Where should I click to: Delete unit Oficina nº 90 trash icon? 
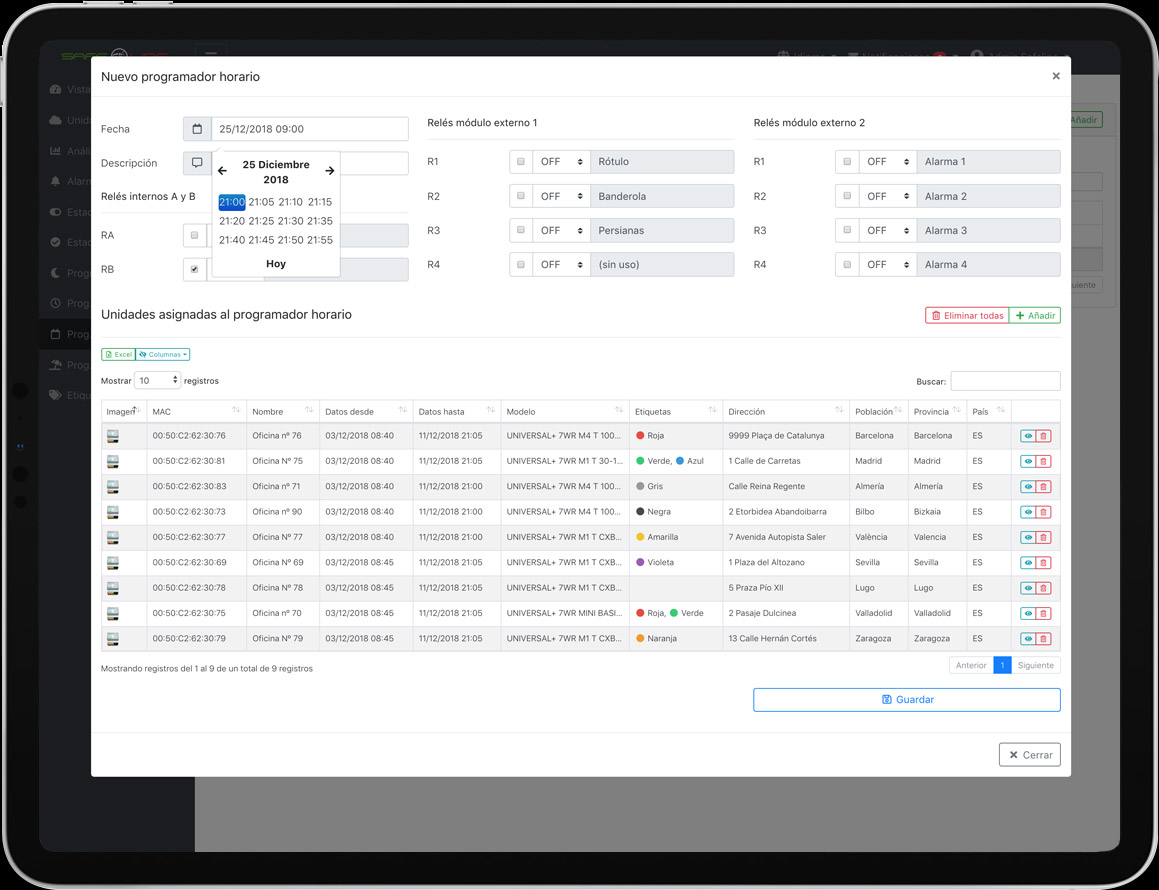pyautogui.click(x=1043, y=512)
